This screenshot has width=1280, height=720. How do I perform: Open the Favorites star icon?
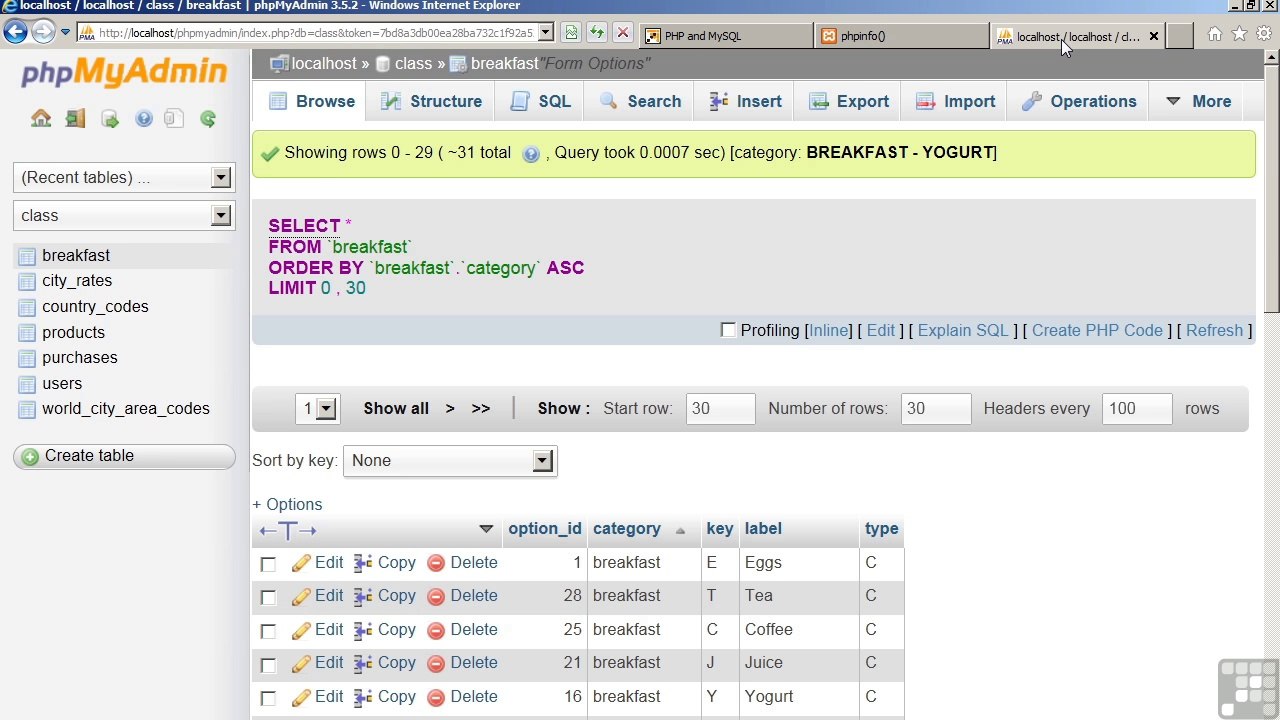(x=1239, y=35)
